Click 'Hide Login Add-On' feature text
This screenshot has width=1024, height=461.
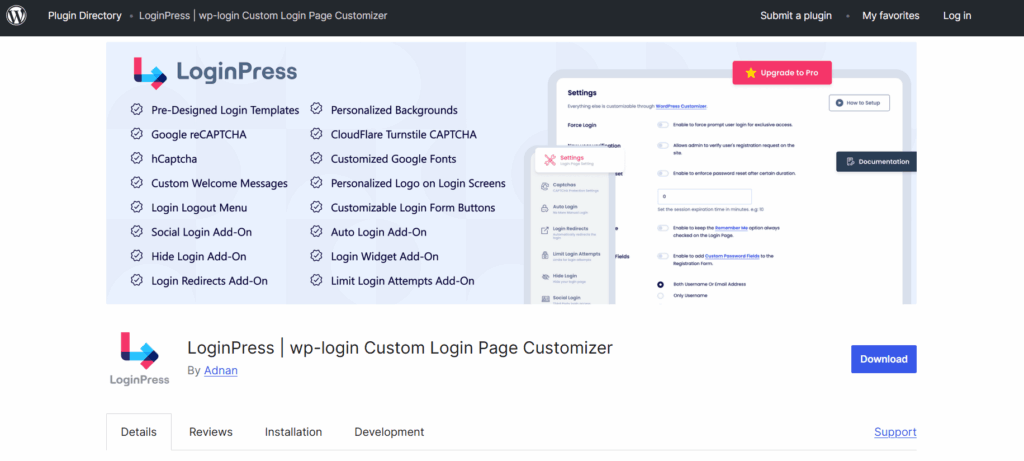click(199, 257)
